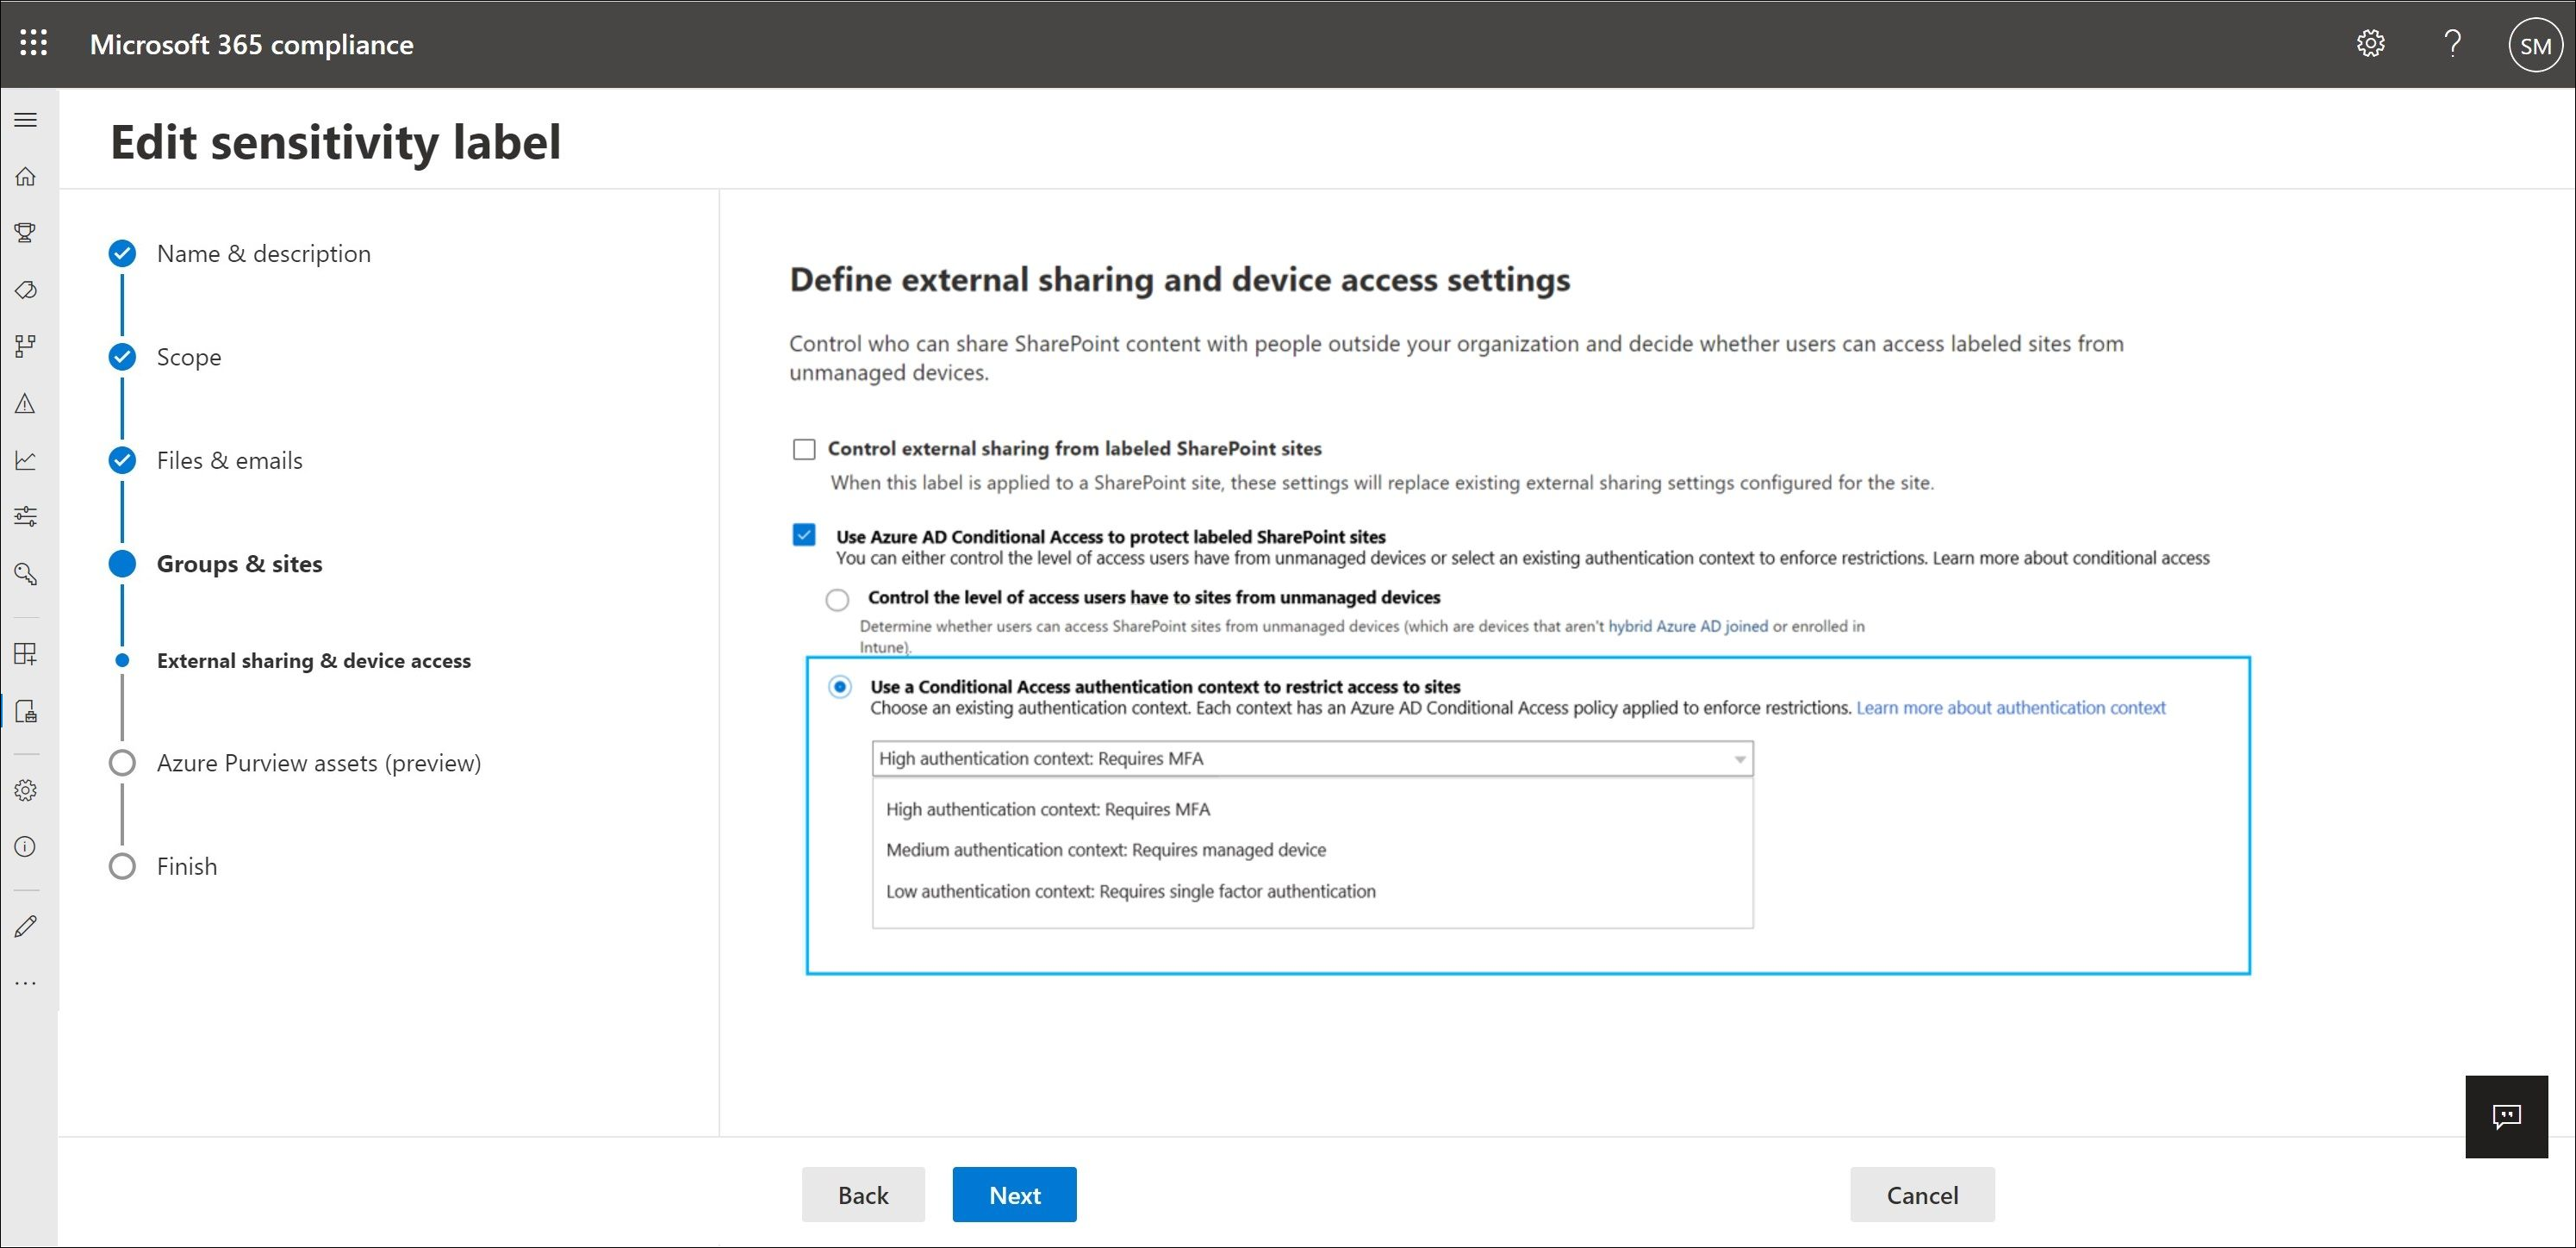This screenshot has width=2576, height=1248.
Task: Uncheck Use Azure AD Conditional Access checkbox
Action: point(804,535)
